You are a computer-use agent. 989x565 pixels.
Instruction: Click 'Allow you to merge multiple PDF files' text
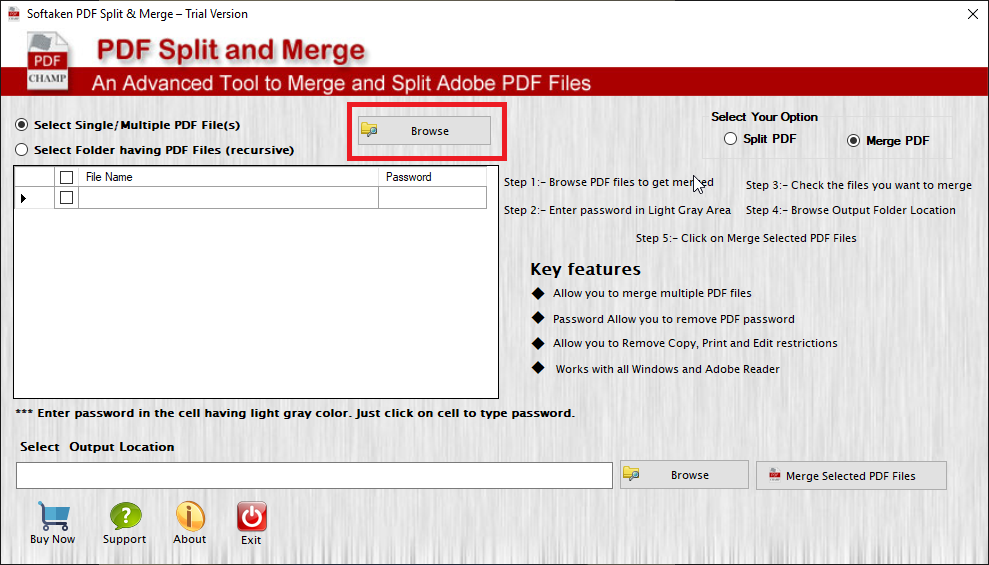(652, 293)
